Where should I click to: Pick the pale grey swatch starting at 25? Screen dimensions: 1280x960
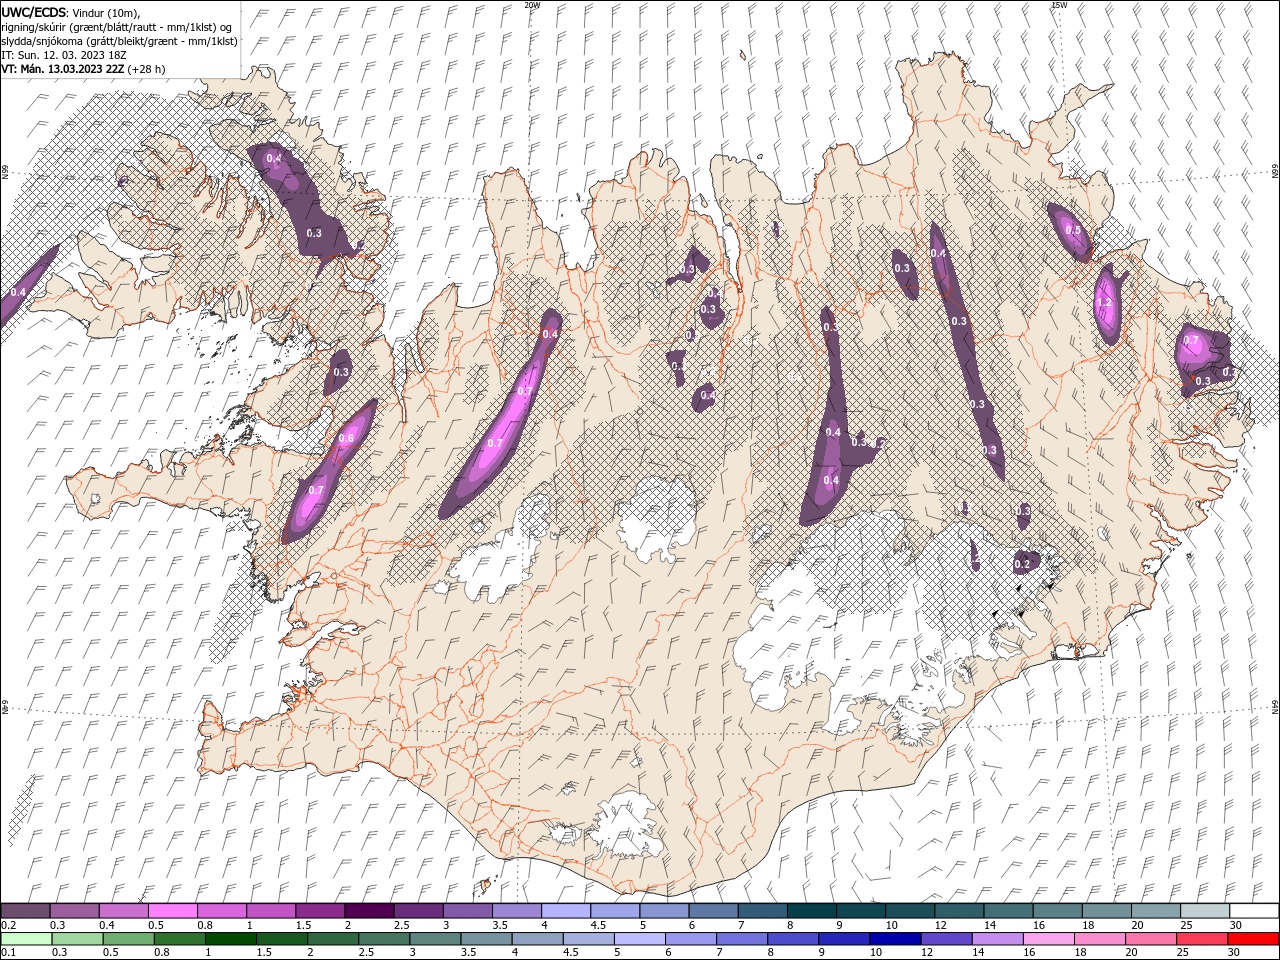tap(1204, 911)
